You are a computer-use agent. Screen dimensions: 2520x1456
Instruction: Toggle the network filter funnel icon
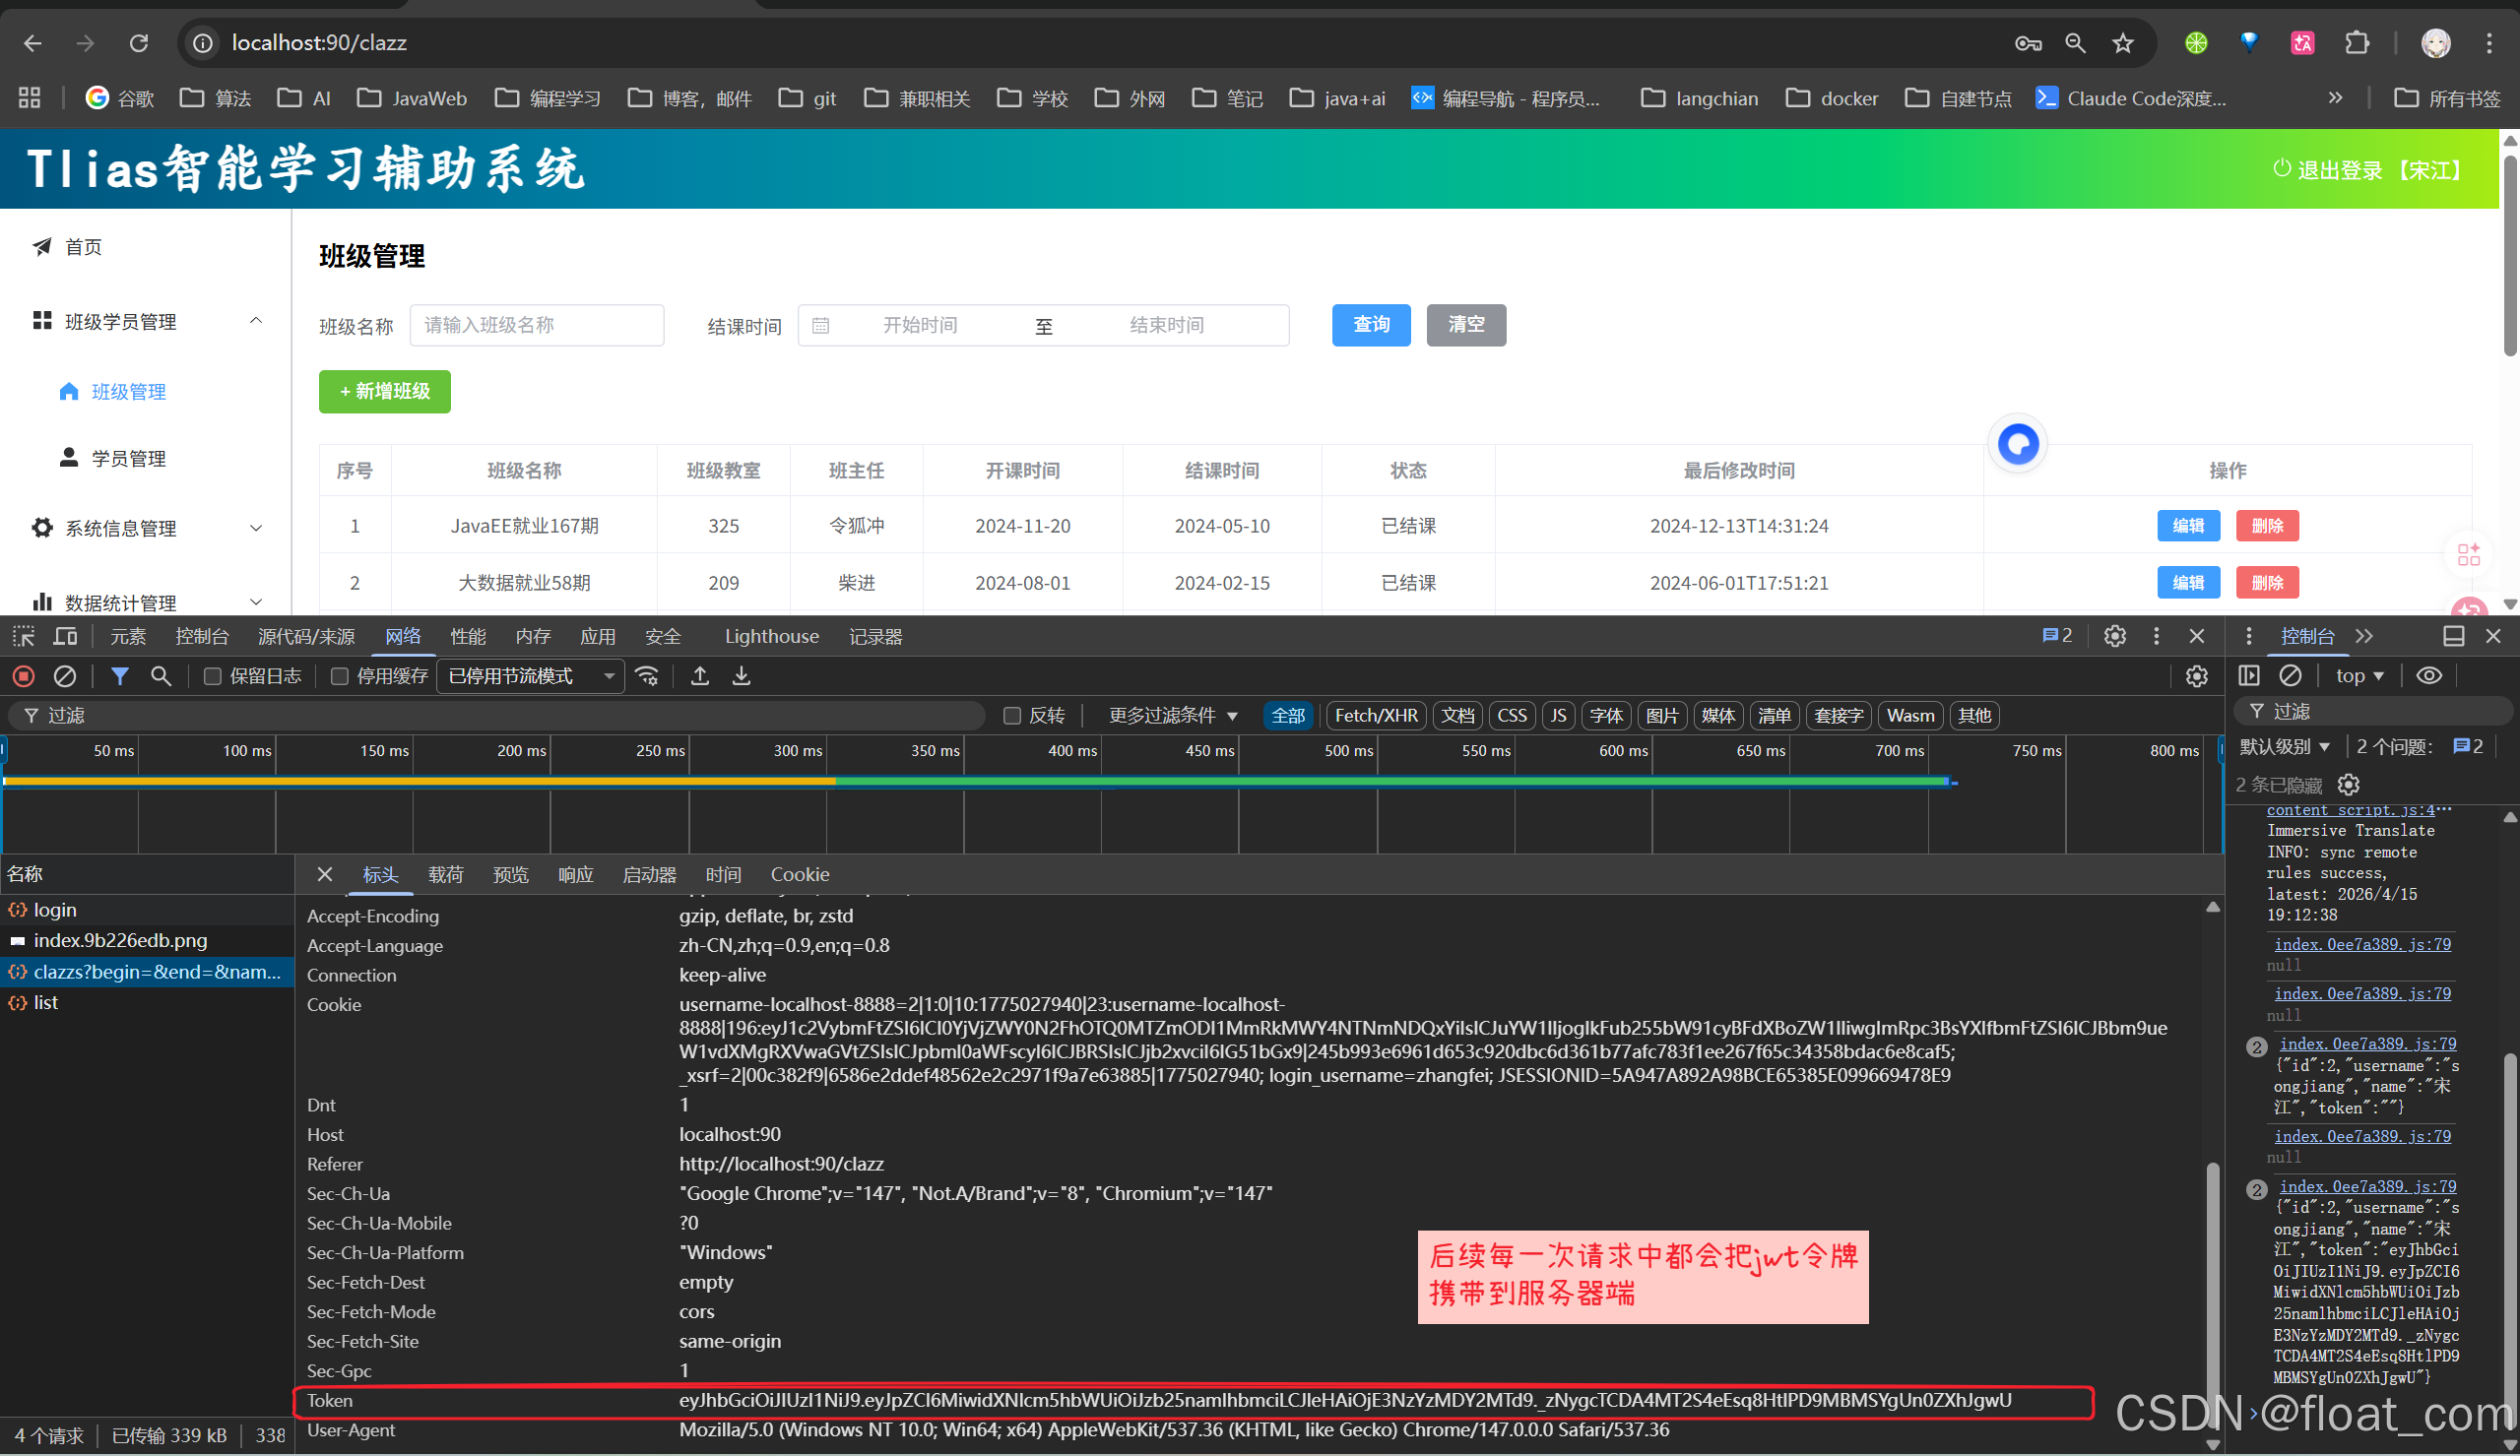pos(120,677)
